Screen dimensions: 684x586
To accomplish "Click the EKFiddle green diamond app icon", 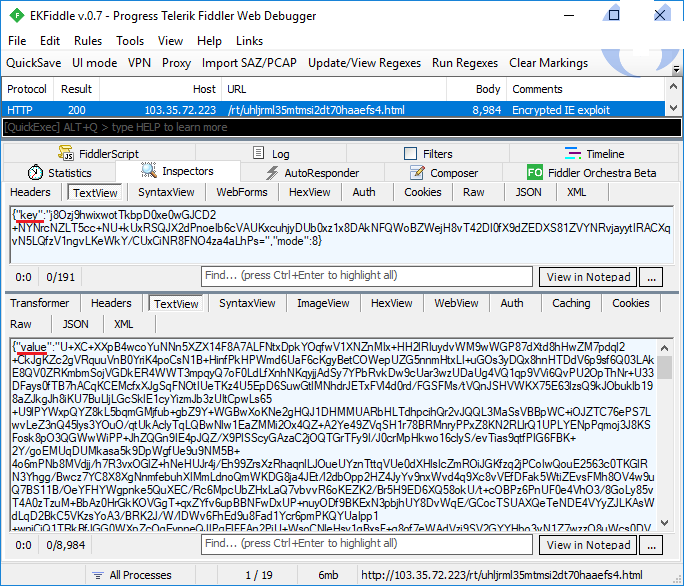I will (17, 16).
